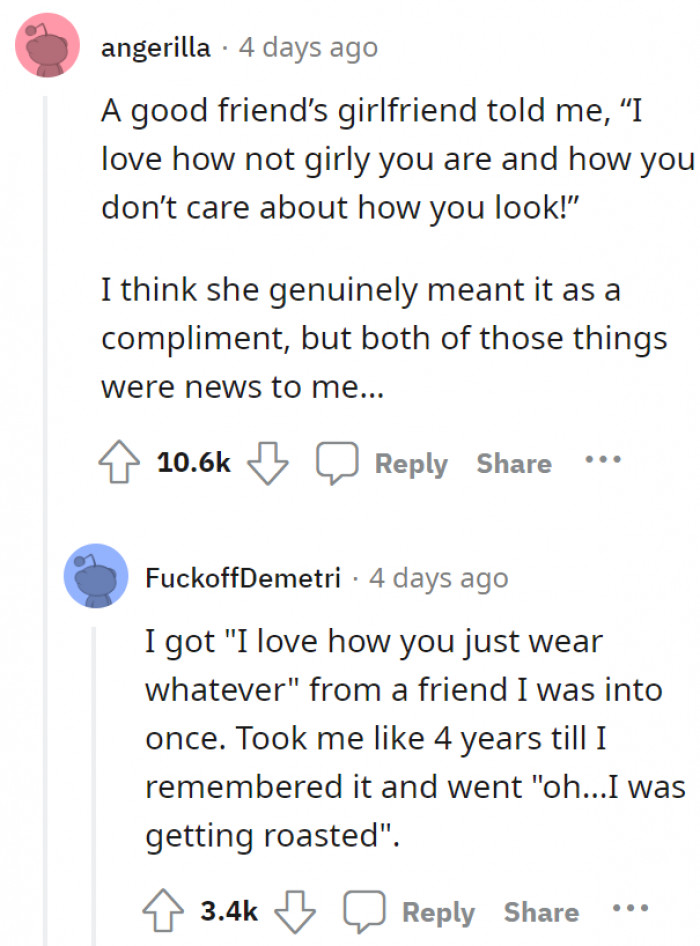Click the 4 days ago timestamp on FuckoffDemetri's reply
This screenshot has width=700, height=946.
[x=438, y=578]
